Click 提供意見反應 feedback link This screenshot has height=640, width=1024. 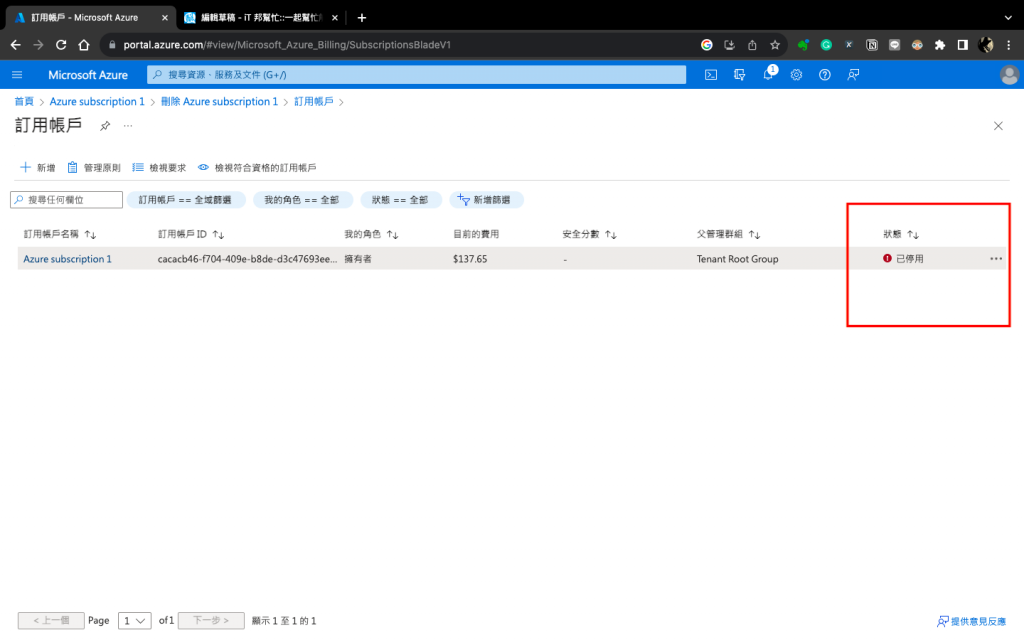tap(972, 621)
